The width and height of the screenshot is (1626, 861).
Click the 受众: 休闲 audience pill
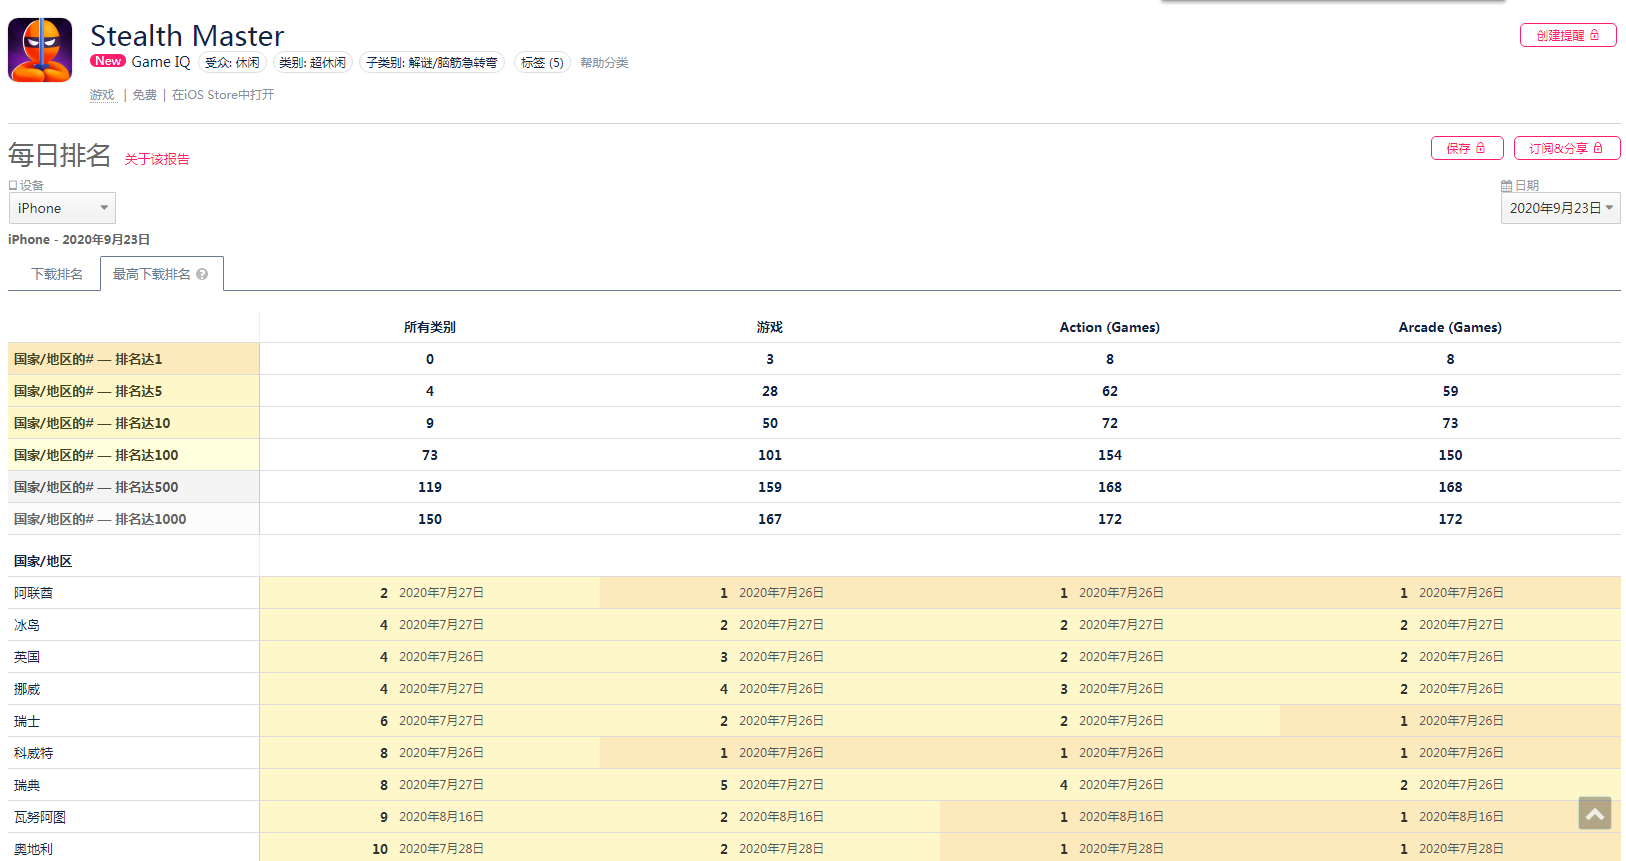click(x=232, y=63)
